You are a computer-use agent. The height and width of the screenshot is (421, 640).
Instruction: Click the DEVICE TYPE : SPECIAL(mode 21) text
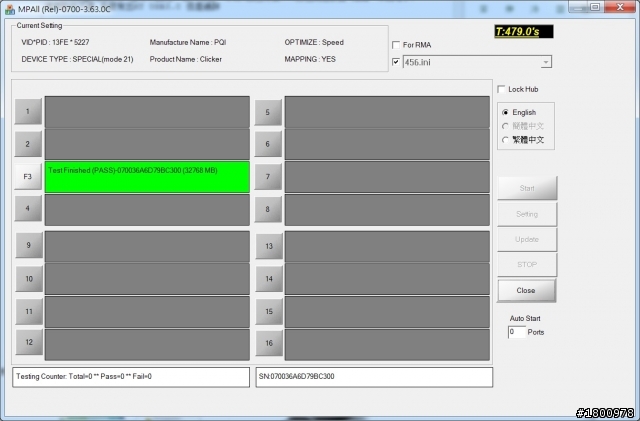[x=77, y=59]
